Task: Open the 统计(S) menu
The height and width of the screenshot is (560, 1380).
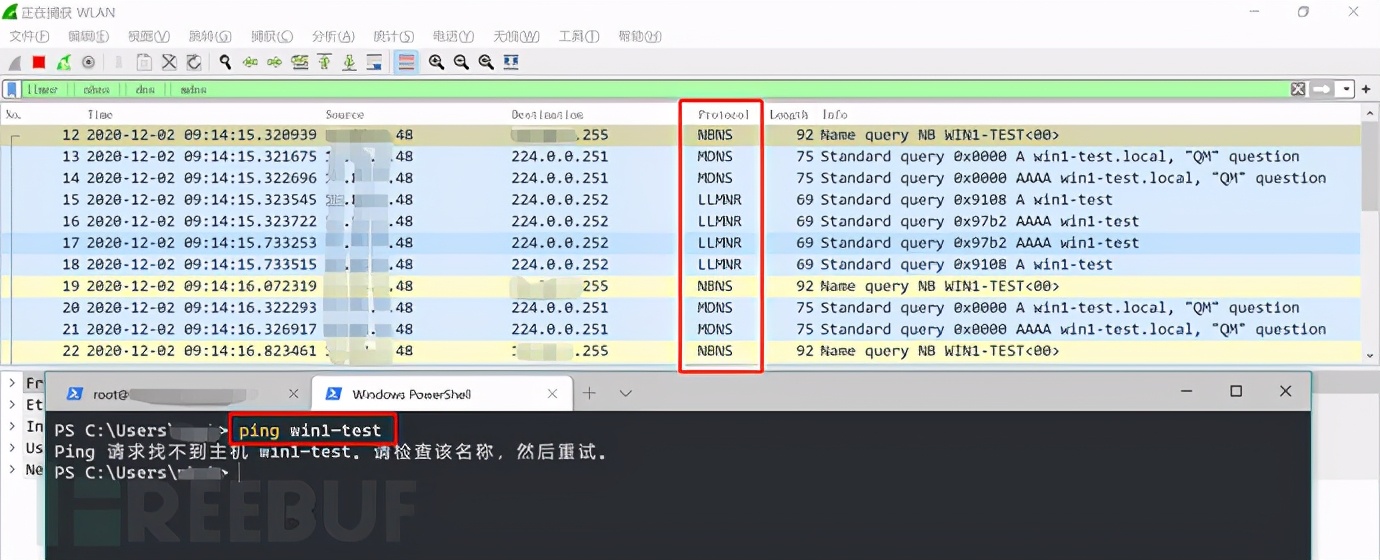Action: coord(394,37)
